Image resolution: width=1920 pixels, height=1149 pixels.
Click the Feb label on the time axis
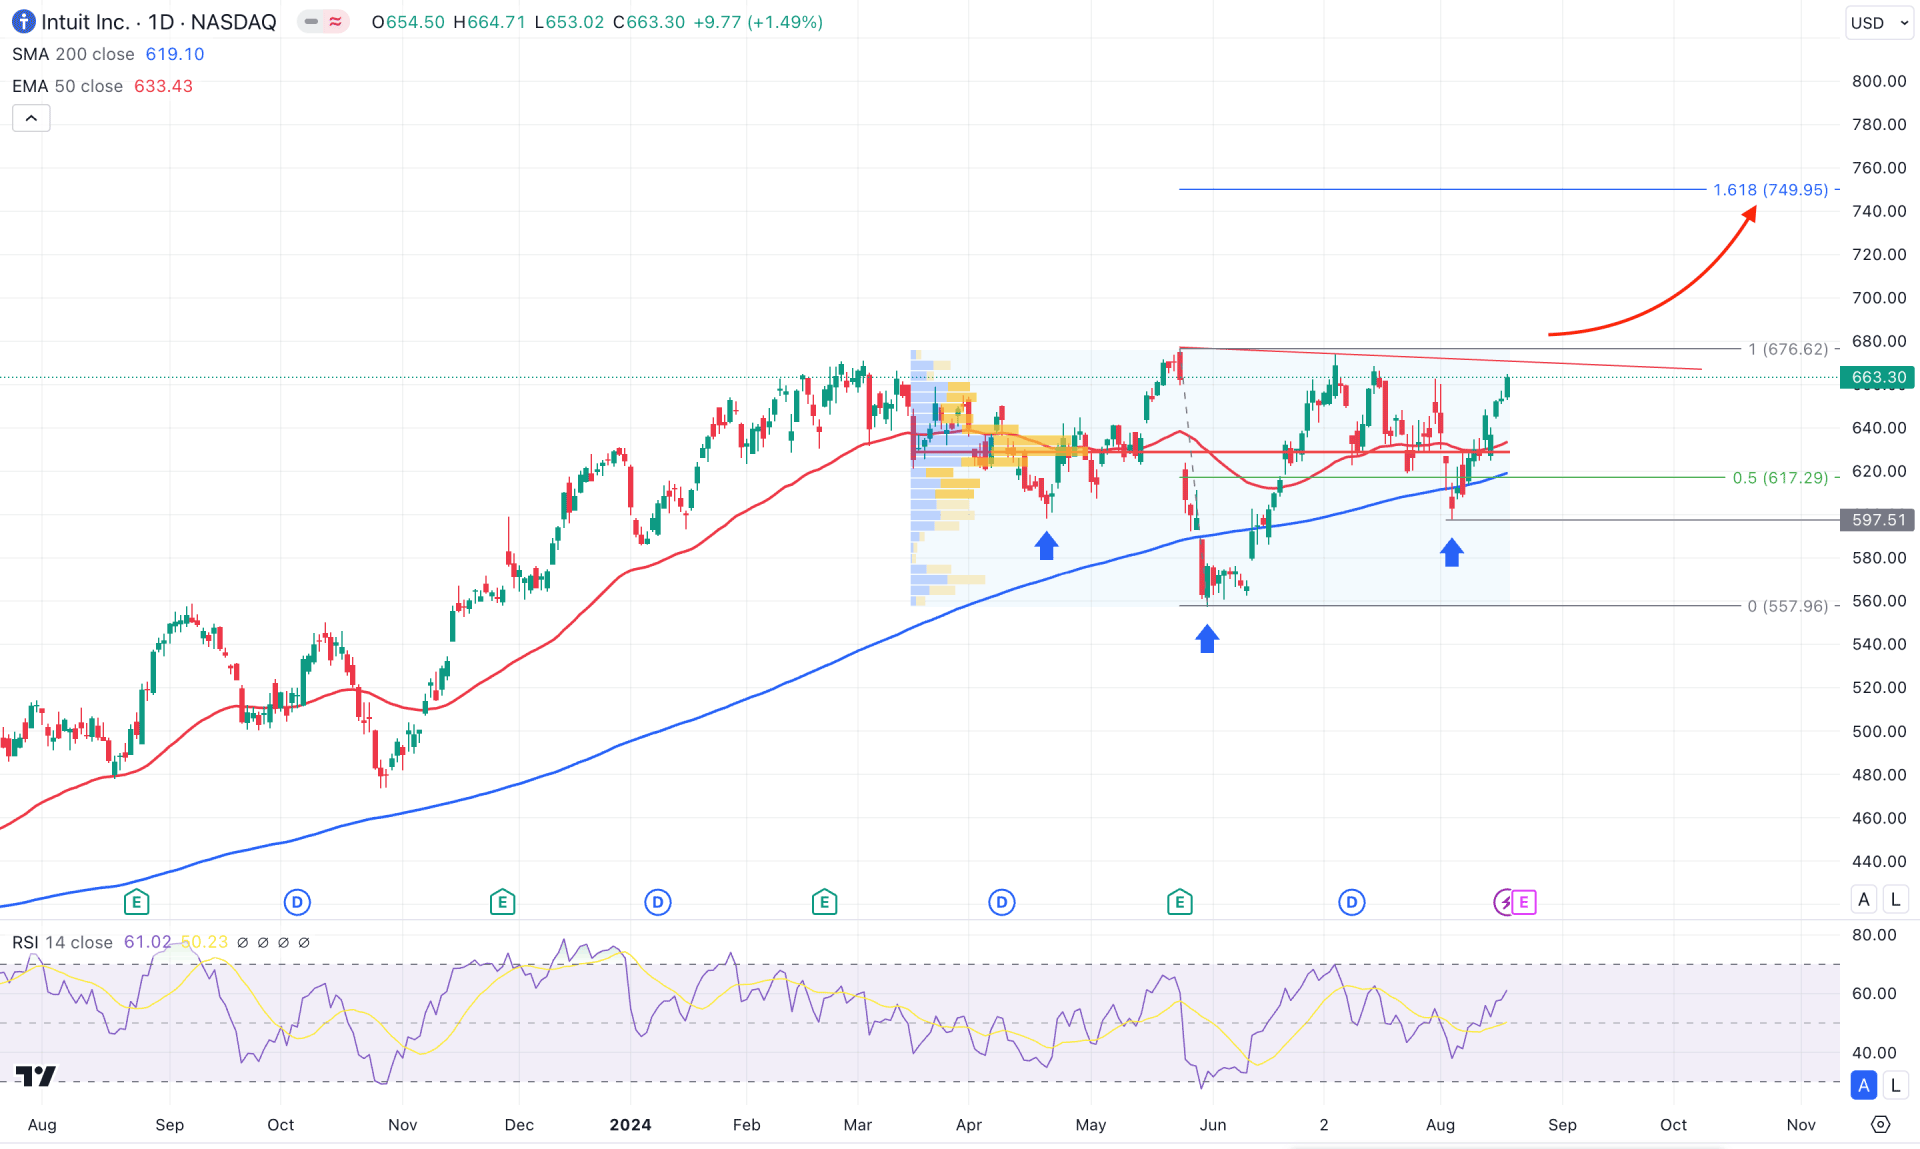(x=746, y=1125)
